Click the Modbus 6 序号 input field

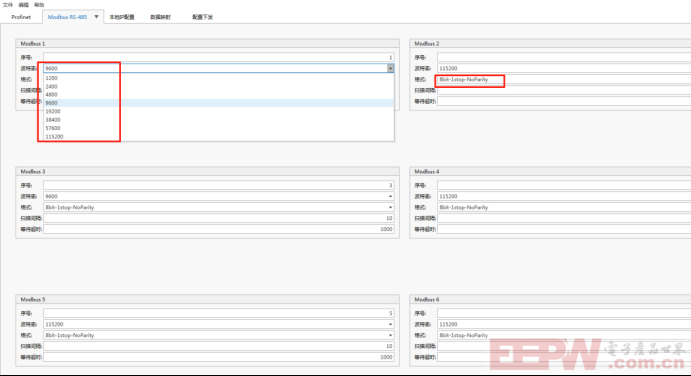click(x=564, y=313)
